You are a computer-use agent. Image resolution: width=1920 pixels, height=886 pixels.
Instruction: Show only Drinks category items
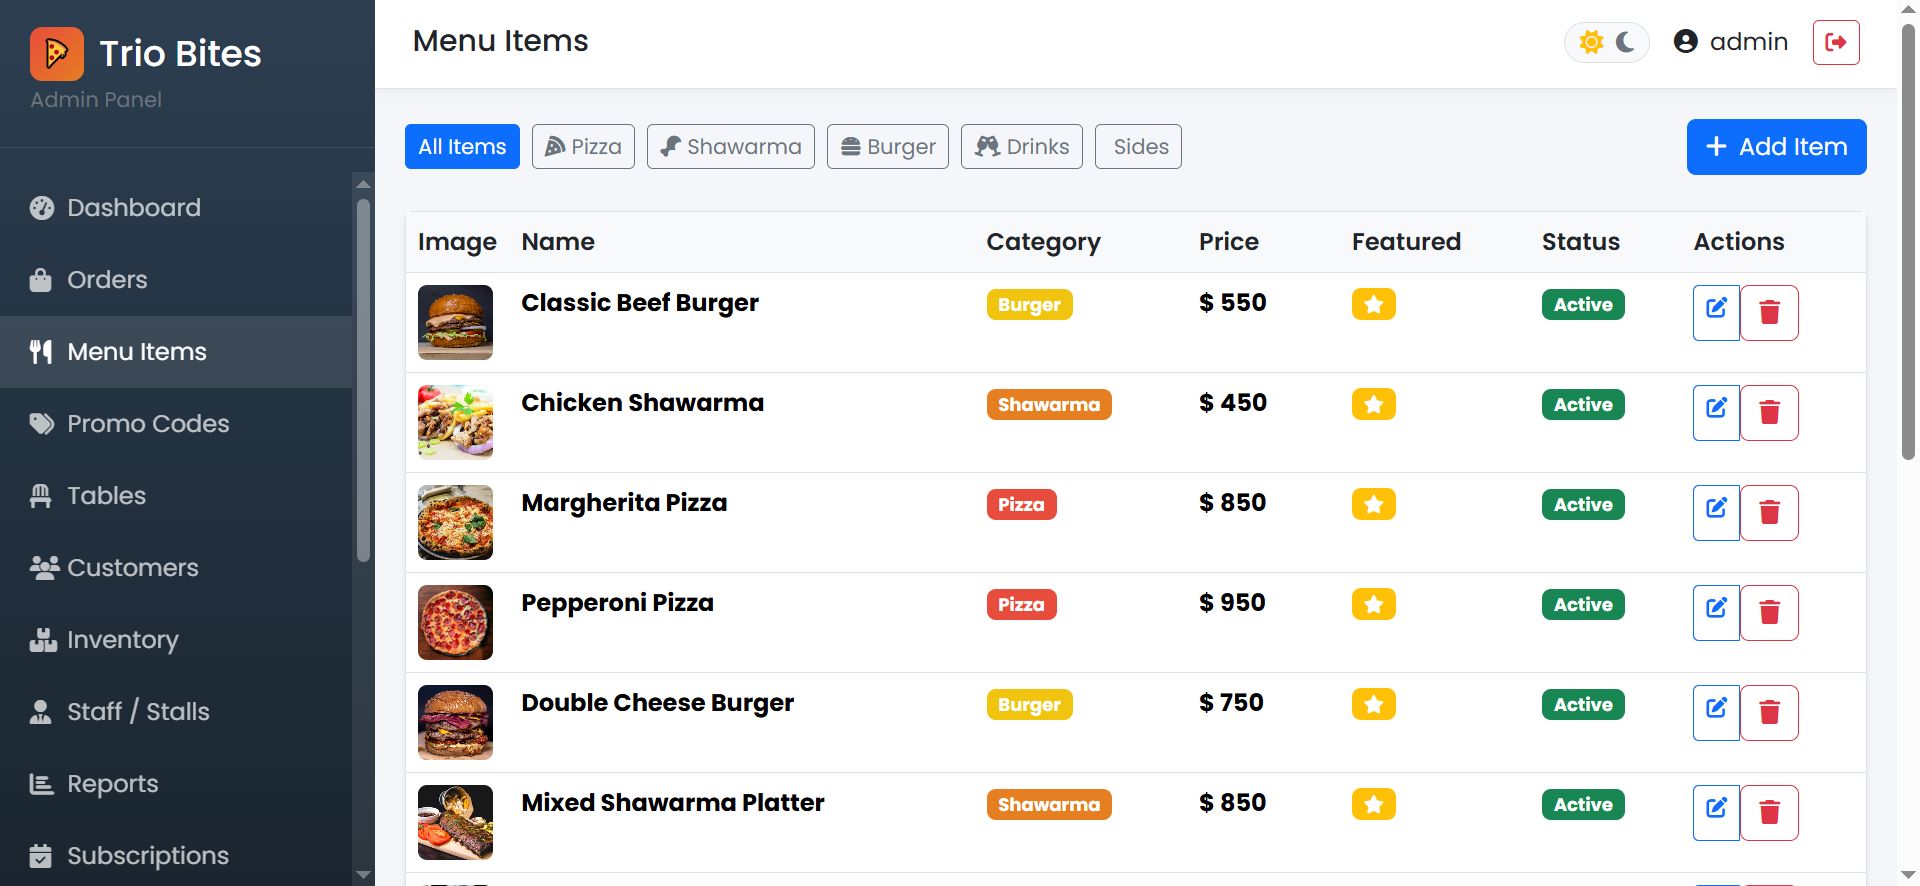point(1021,147)
